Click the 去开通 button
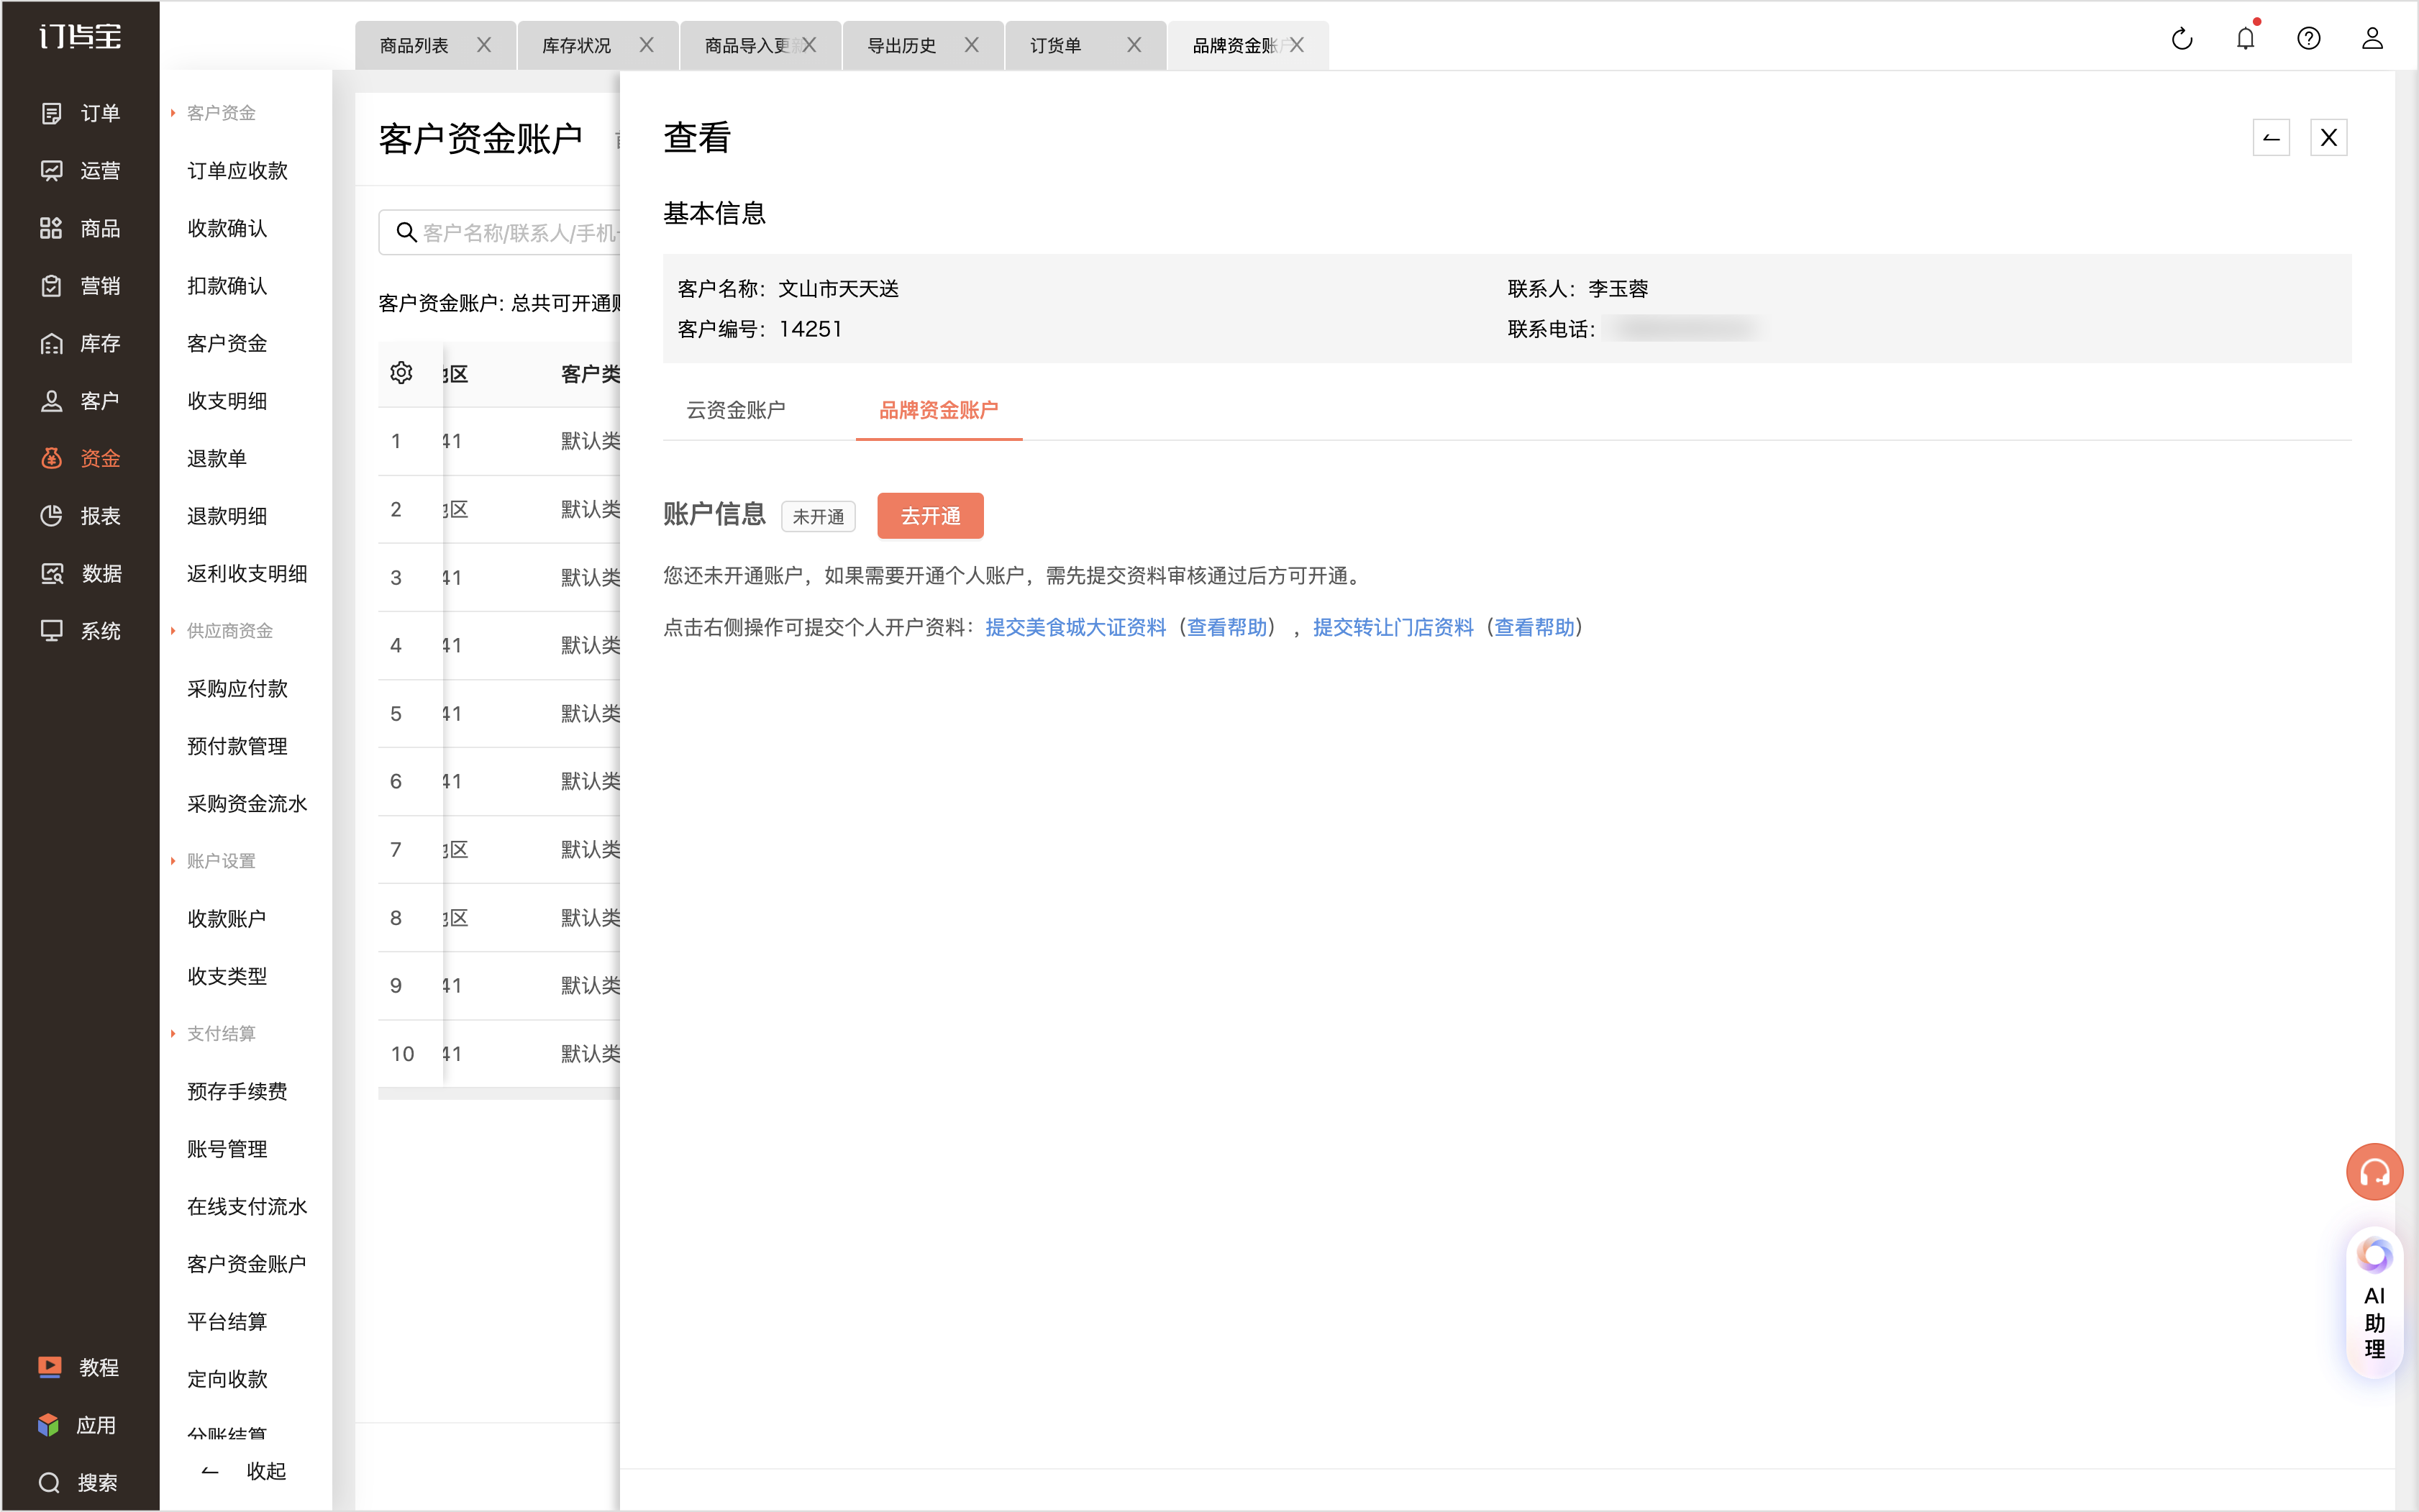This screenshot has height=1512, width=2419. (x=930, y=516)
